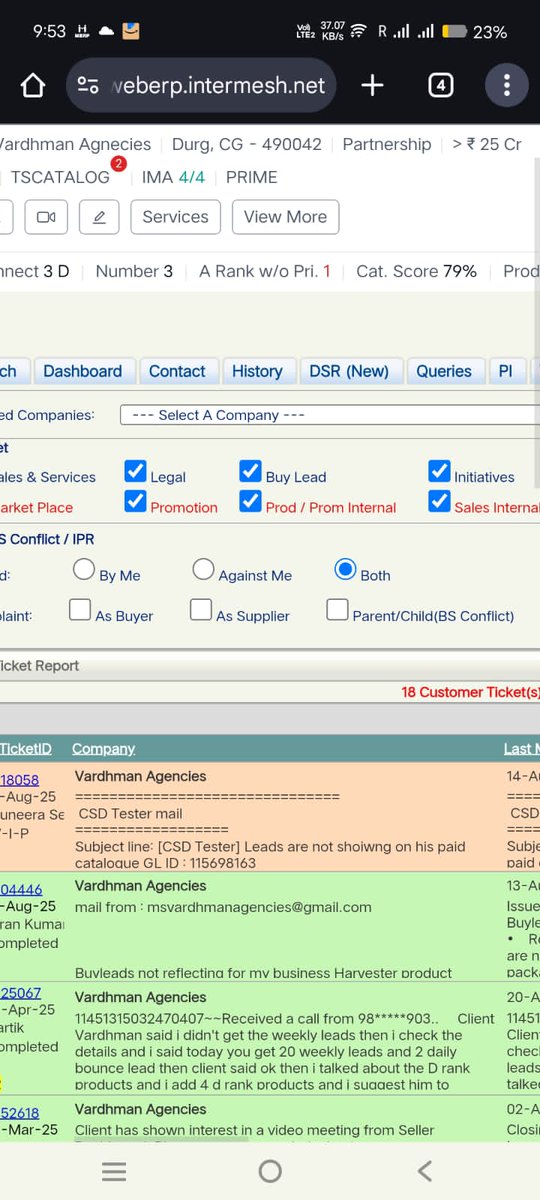540x1200 pixels.
Task: Open ticket ID ending 04446
Action: (x=22, y=889)
